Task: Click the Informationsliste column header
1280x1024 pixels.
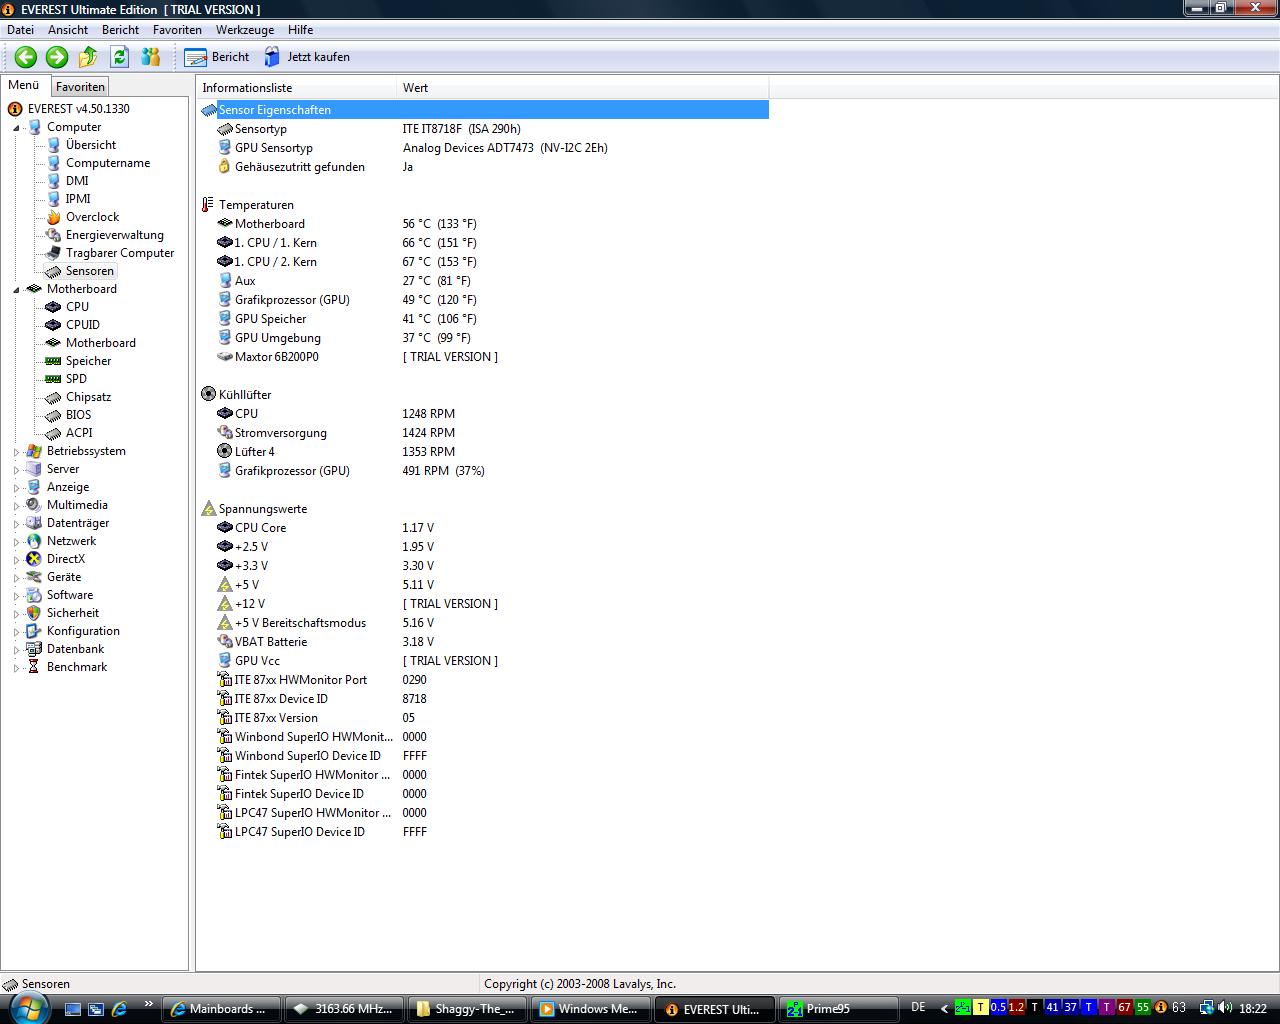Action: pyautogui.click(x=297, y=88)
